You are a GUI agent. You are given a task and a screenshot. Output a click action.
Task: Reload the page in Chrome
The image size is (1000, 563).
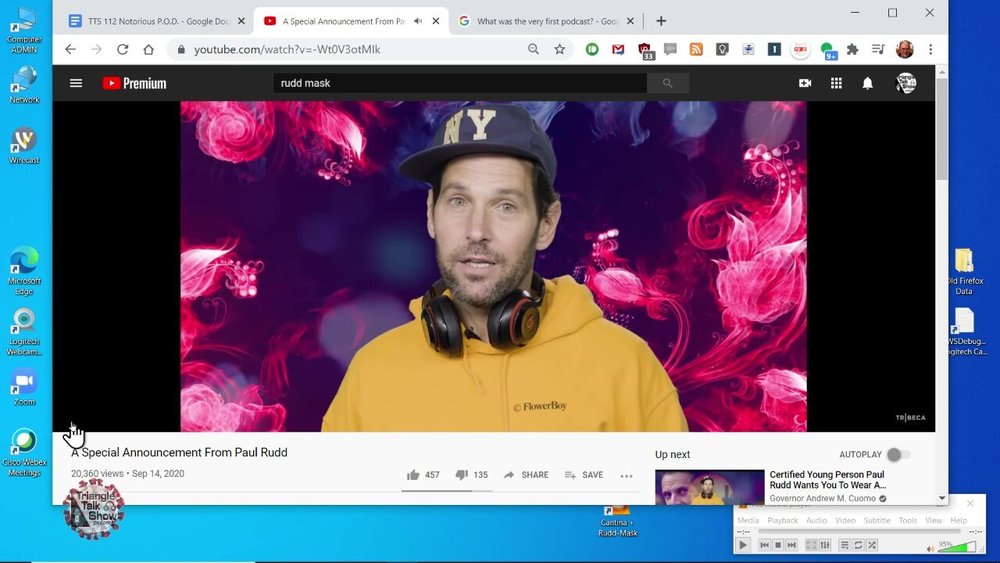click(122, 49)
